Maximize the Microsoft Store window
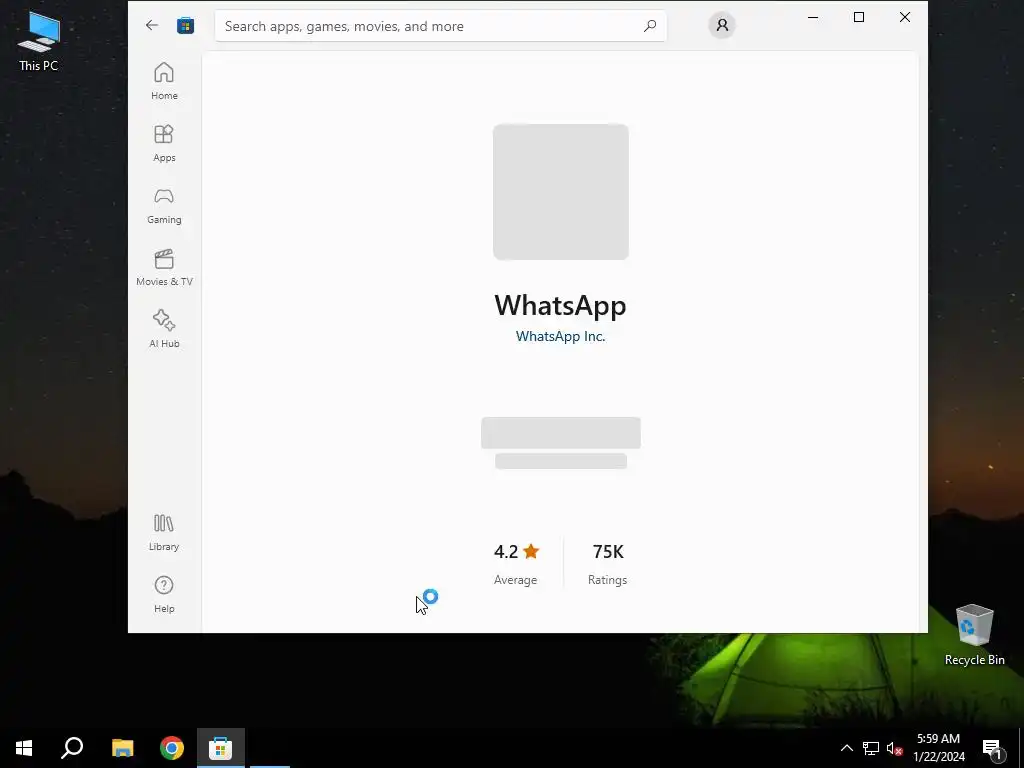 [x=859, y=17]
